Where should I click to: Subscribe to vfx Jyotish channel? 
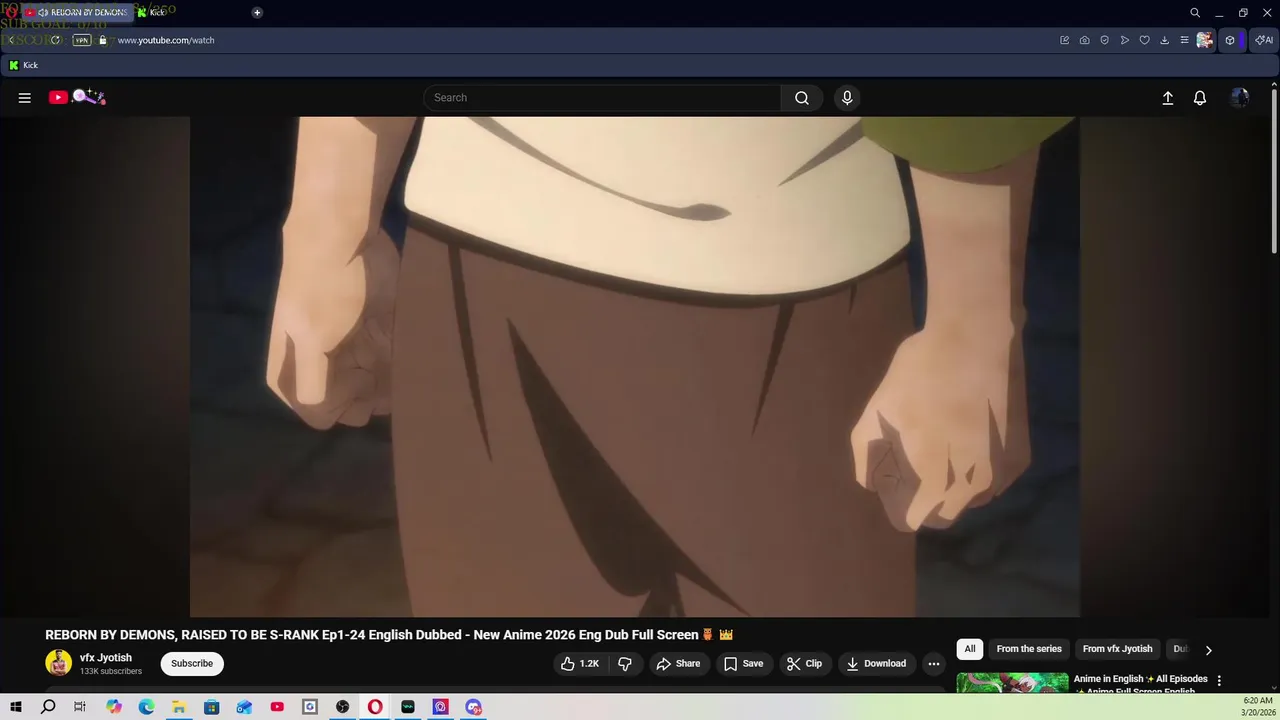192,664
